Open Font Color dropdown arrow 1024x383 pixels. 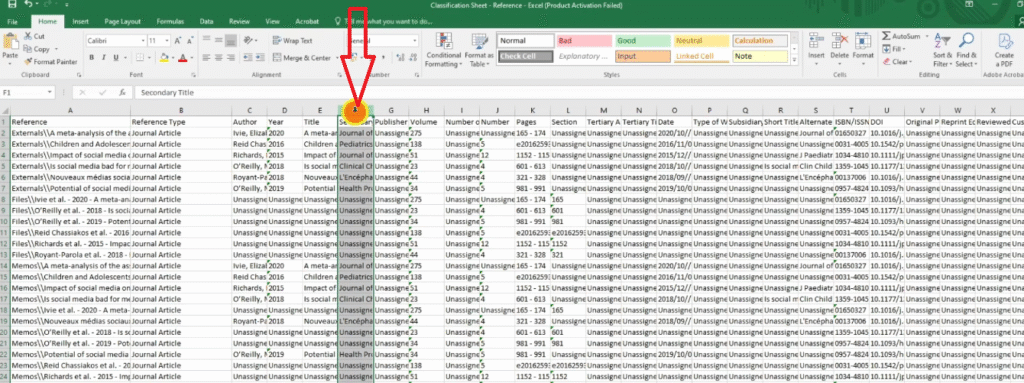(x=191, y=58)
